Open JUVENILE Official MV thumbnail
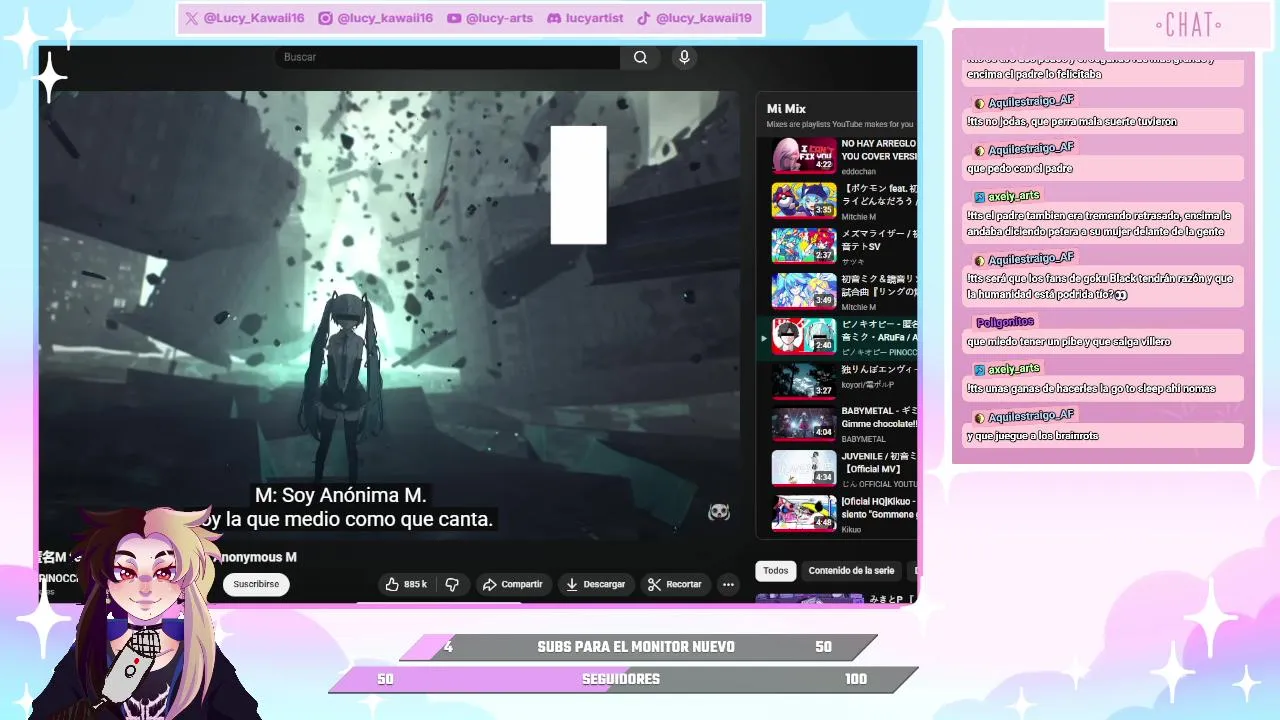Viewport: 1280px width, 720px height. (x=803, y=468)
